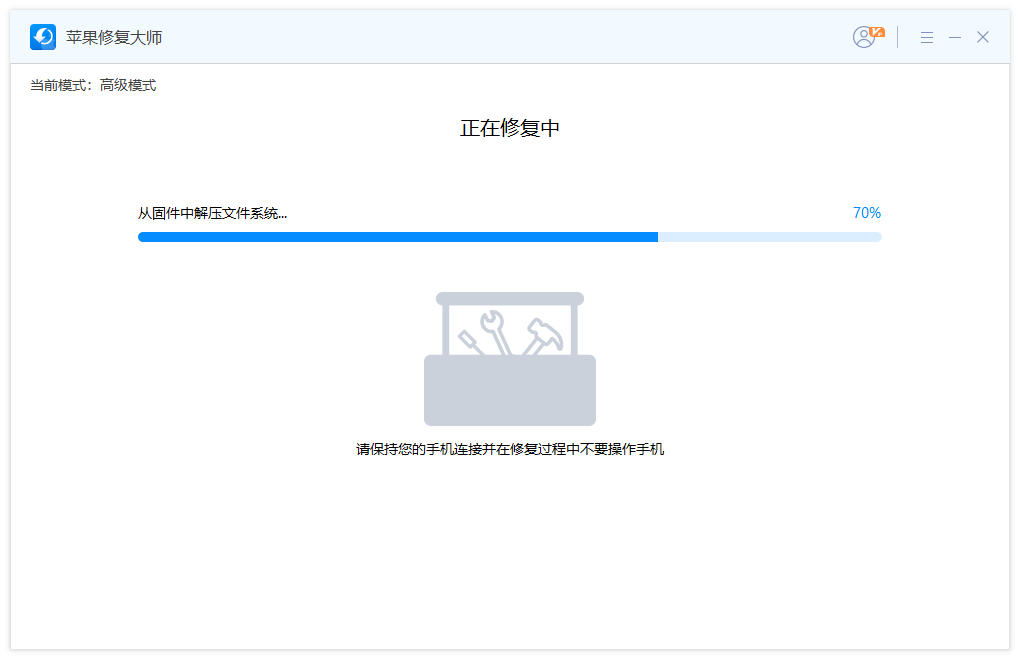Click the 苹果修复大师 app logo icon
The image size is (1020, 660).
pos(43,37)
